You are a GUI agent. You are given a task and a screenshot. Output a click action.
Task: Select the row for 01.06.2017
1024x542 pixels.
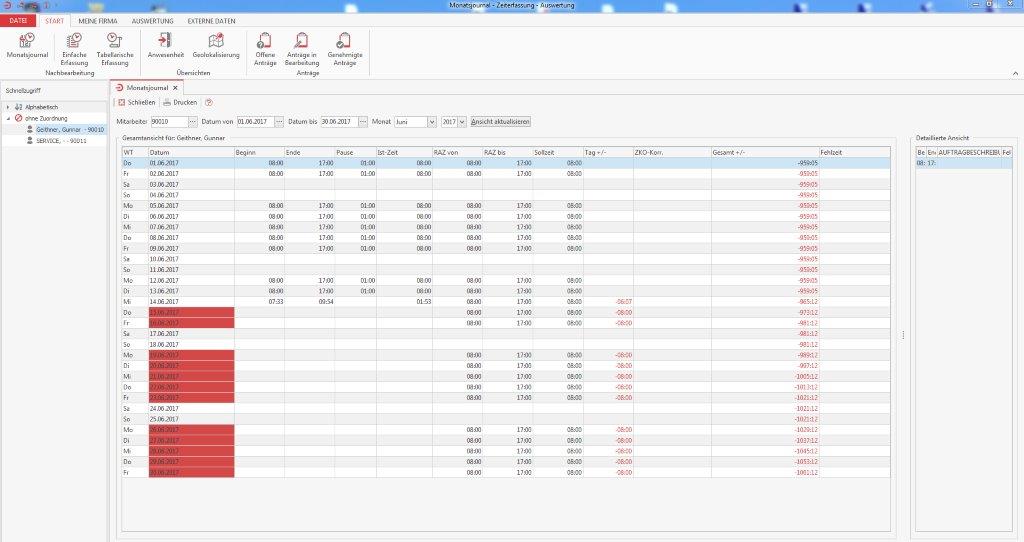click(506, 163)
